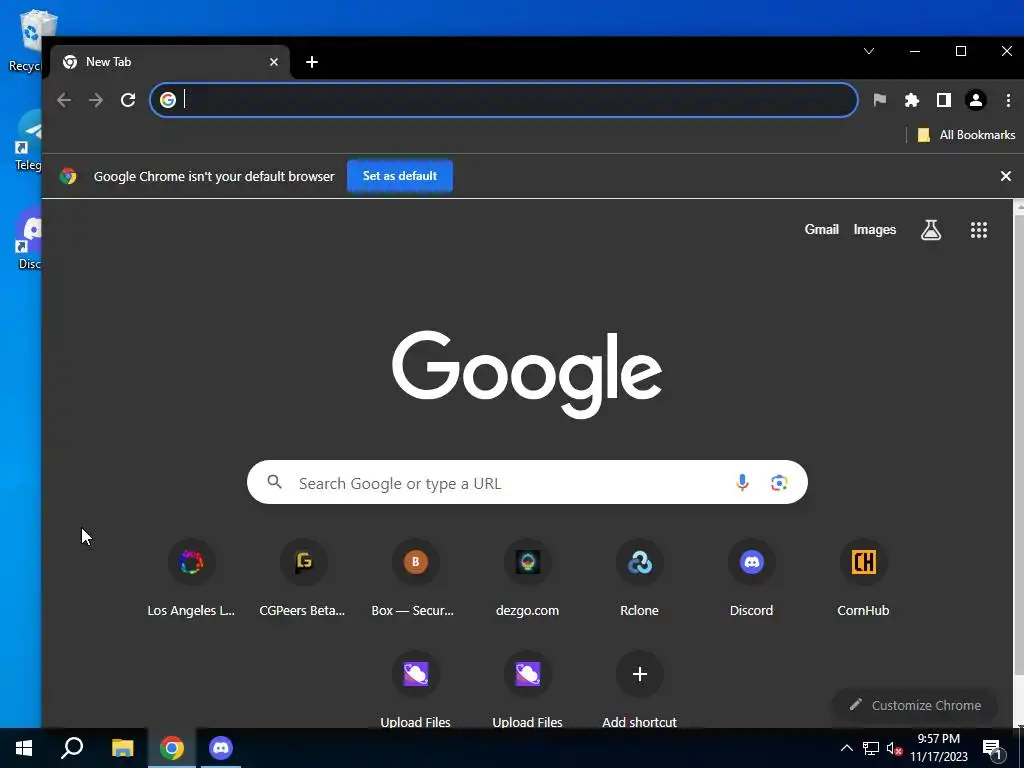
Task: Click the taskbar clock showing 9:57 PM
Action: (938, 748)
